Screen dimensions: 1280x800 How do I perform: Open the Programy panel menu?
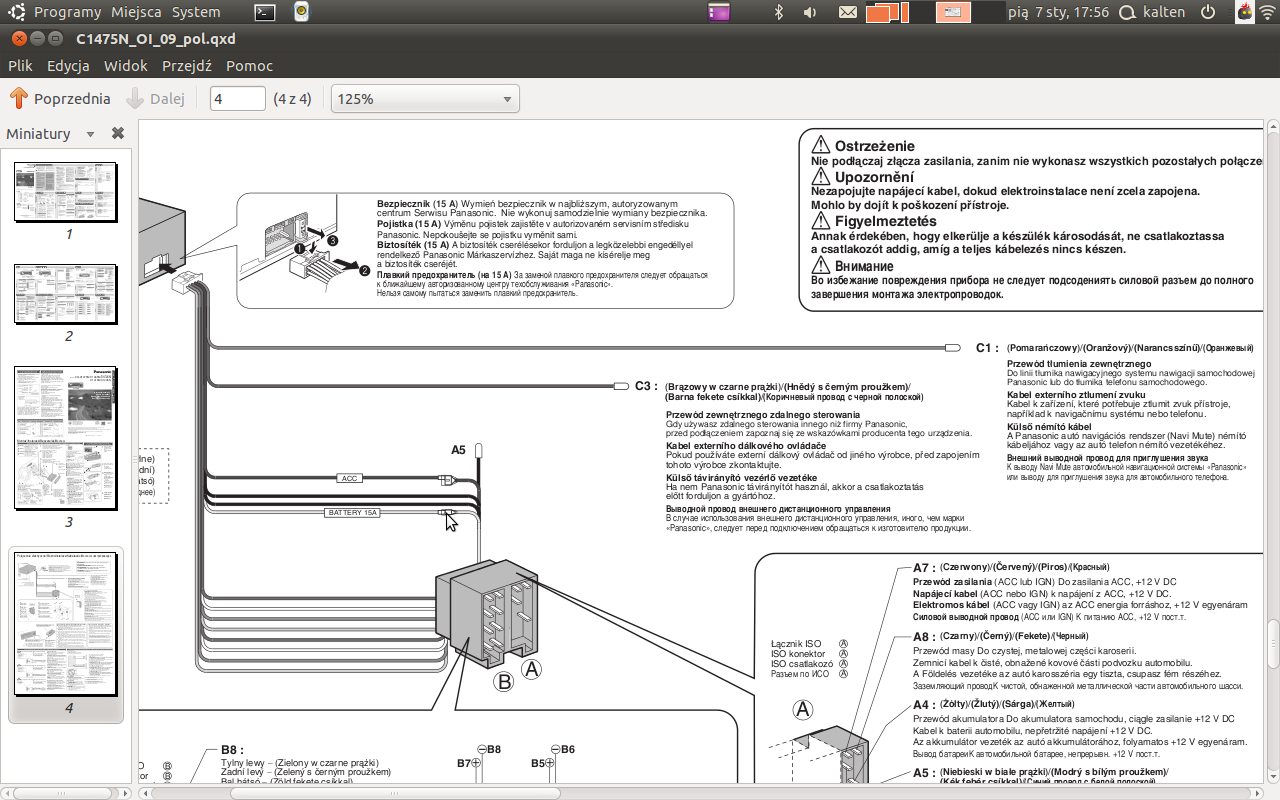pos(67,12)
